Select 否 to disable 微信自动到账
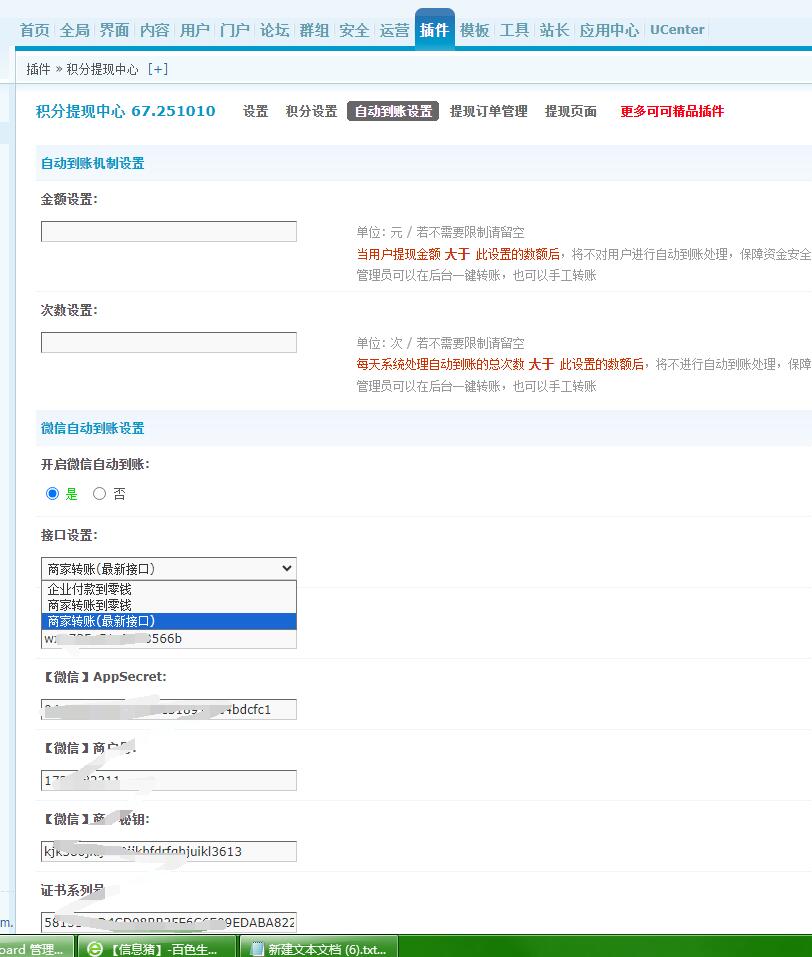Image resolution: width=812 pixels, height=957 pixels. point(99,494)
